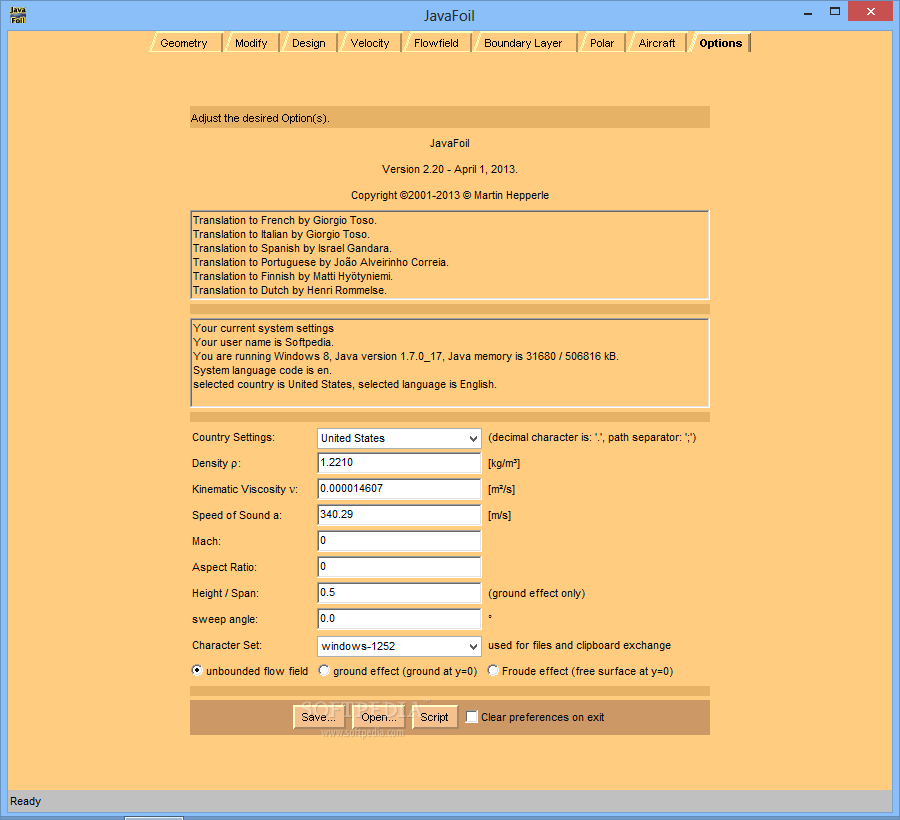The height and width of the screenshot is (820, 900).
Task: Click 'Copyright ©2001-2013 © Martin Hepperle' text
Action: coord(450,195)
